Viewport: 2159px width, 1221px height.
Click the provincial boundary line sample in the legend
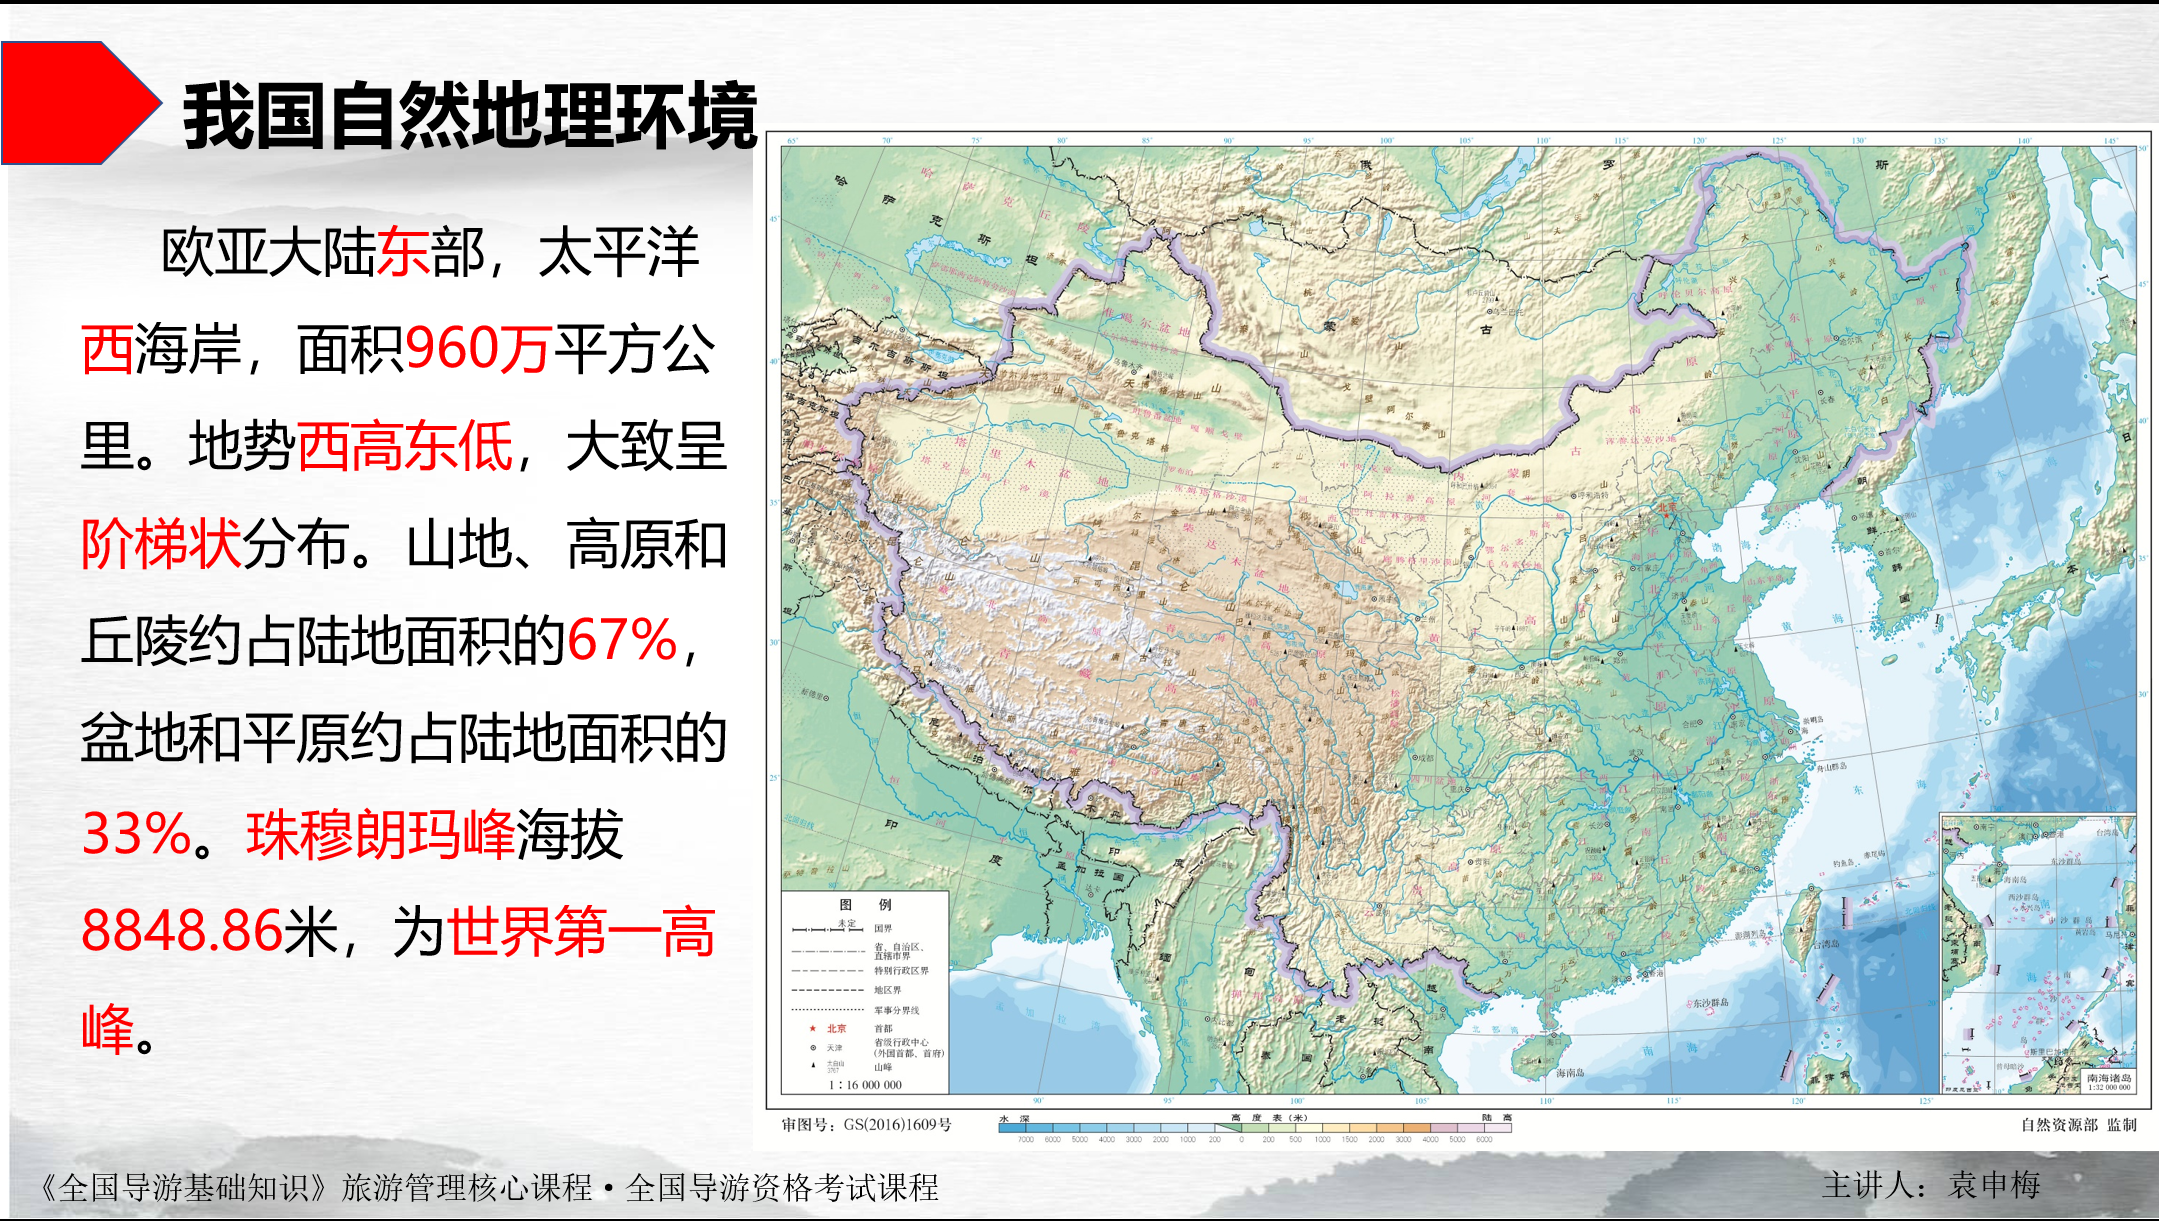click(827, 950)
